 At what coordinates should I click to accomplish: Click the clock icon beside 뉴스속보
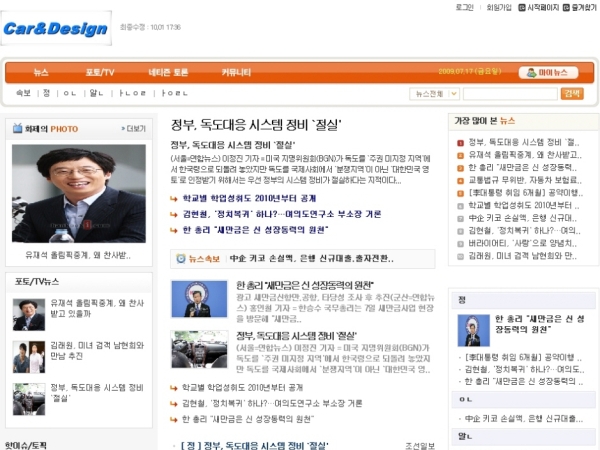181,259
